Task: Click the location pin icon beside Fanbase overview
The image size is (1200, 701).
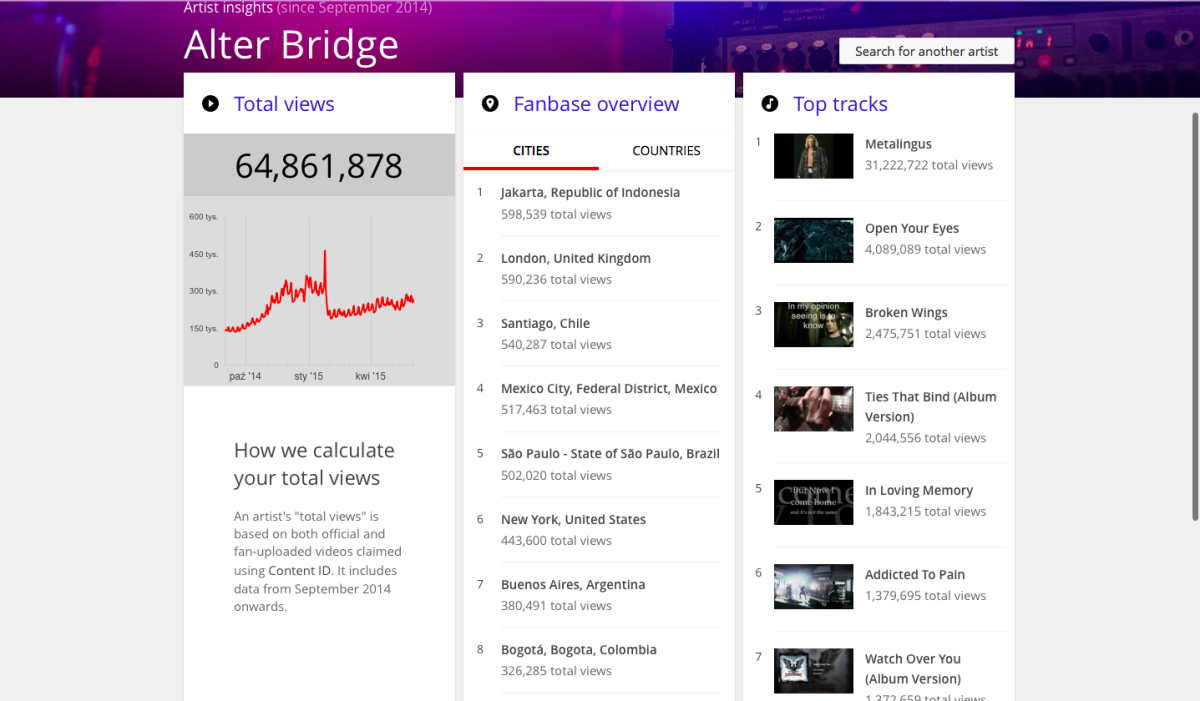Action: pos(490,103)
